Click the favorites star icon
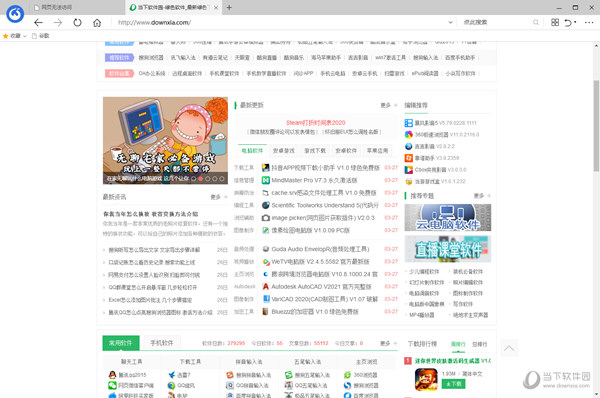Image resolution: width=600 pixels, height=398 pixels. [x=5, y=36]
